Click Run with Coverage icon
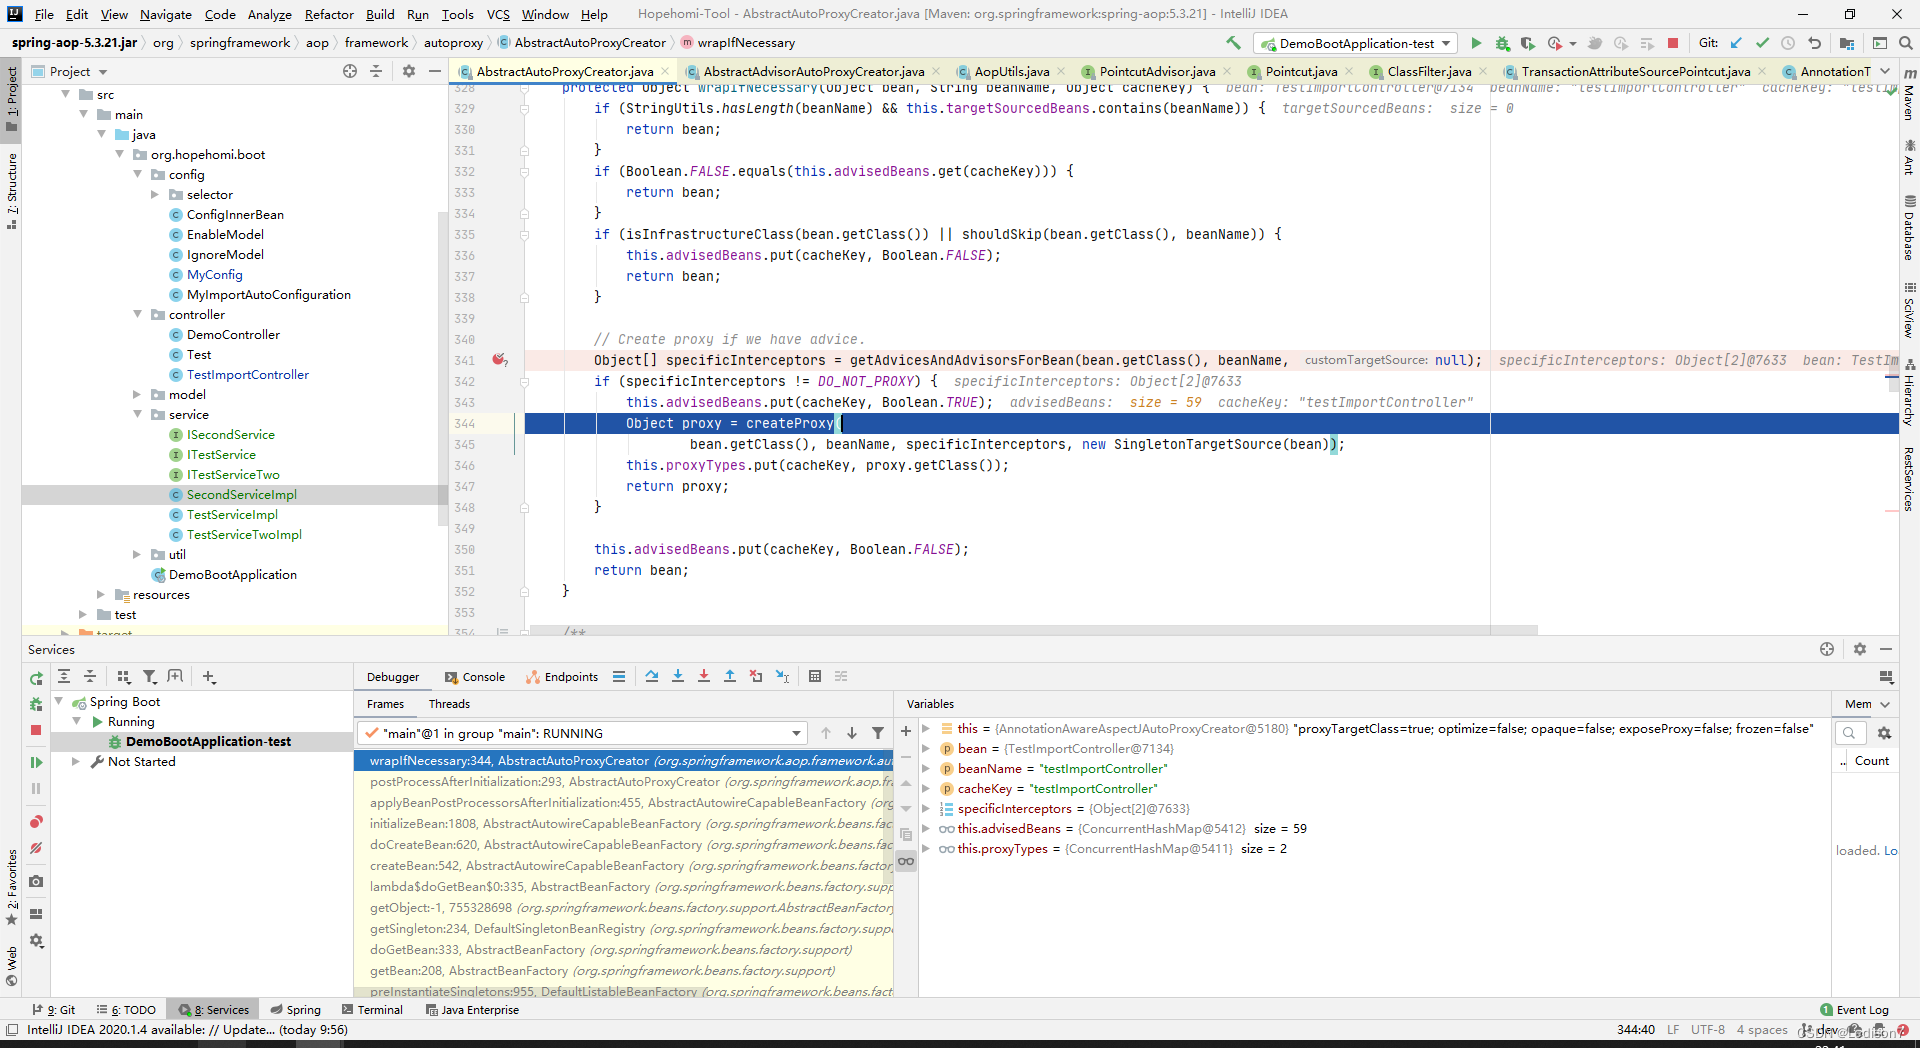The width and height of the screenshot is (1920, 1048). click(1528, 43)
